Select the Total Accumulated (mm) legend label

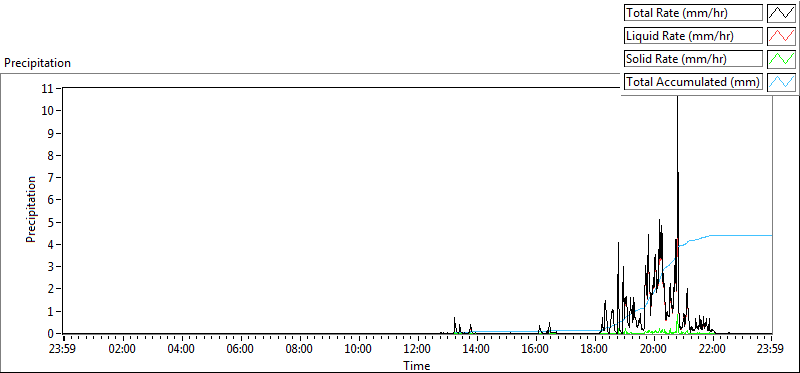pyautogui.click(x=693, y=82)
